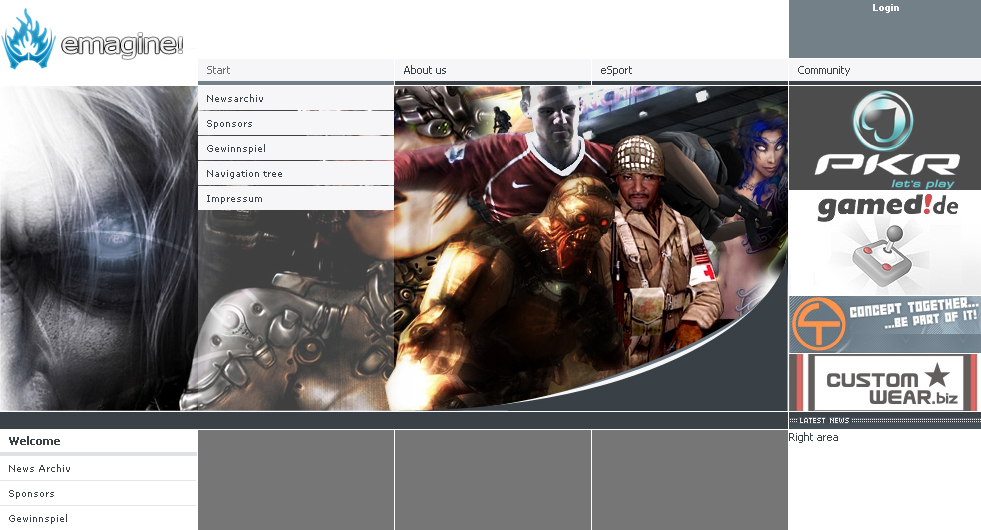Click the Welcome heading
This screenshot has width=981, height=530.
pos(34,441)
